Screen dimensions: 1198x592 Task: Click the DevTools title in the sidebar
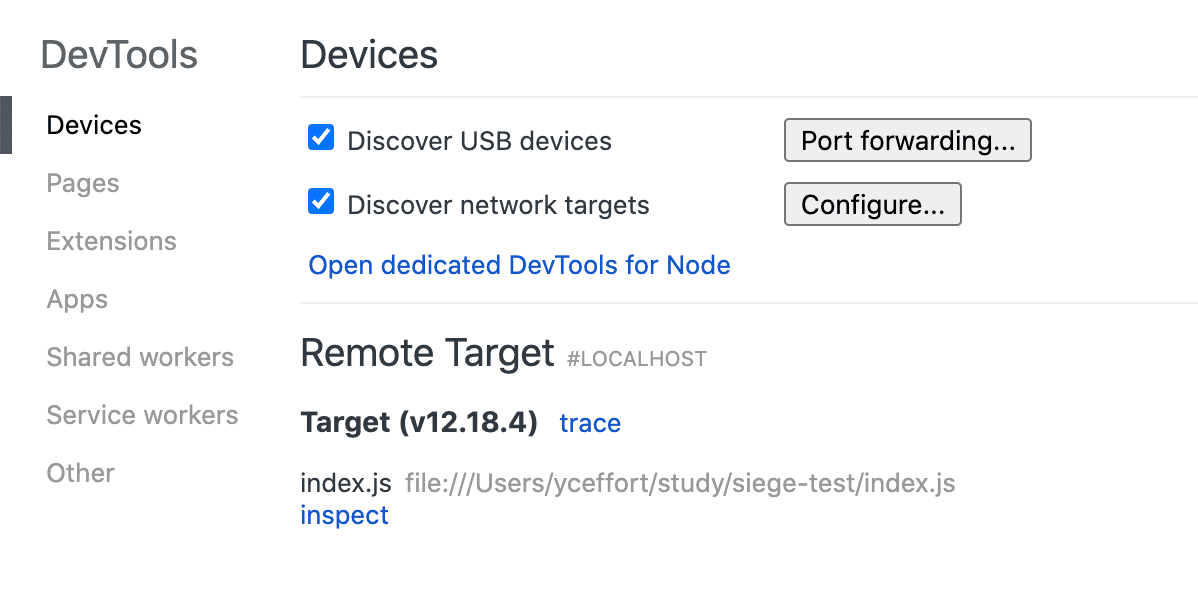tap(120, 55)
